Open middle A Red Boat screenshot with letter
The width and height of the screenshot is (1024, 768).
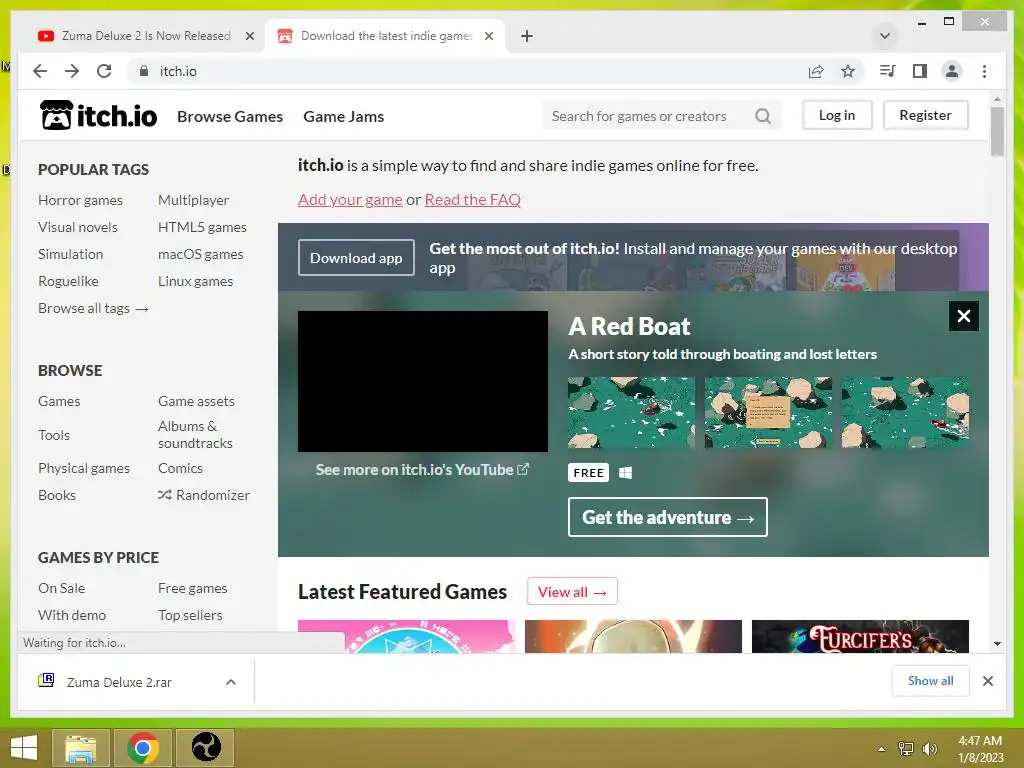(x=768, y=412)
